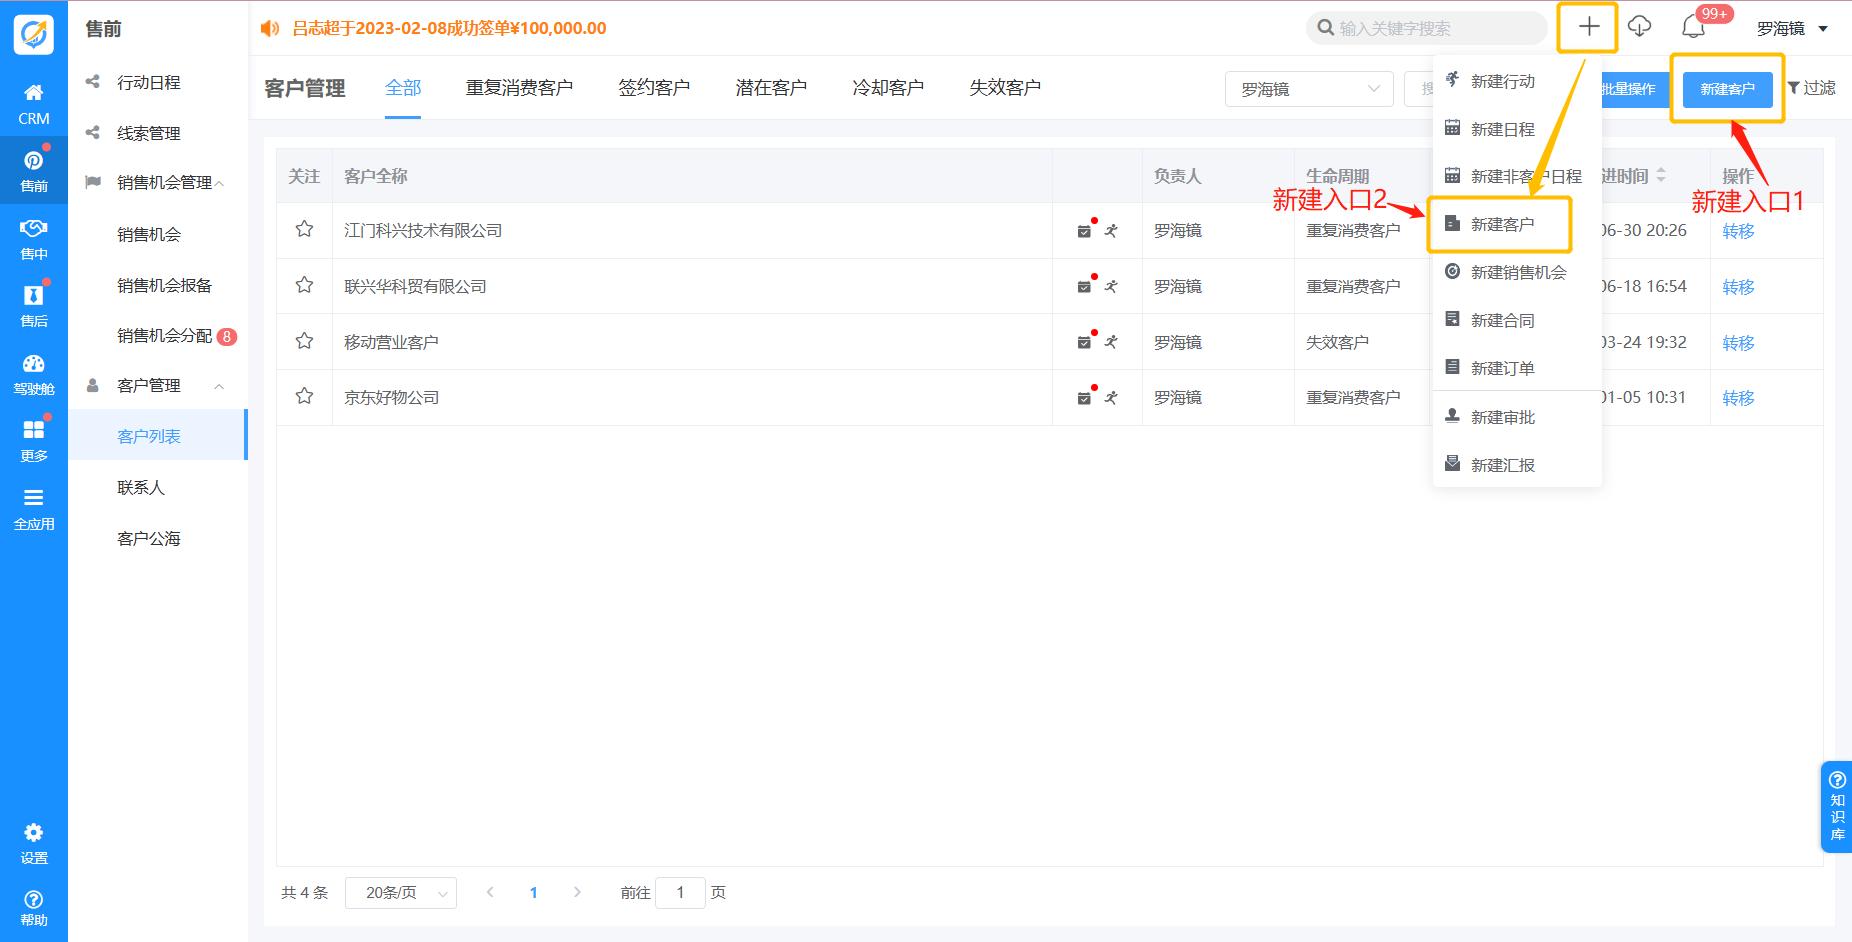Open 线索管理 in the sidebar
Viewport: 1852px width, 942px height.
[x=149, y=133]
